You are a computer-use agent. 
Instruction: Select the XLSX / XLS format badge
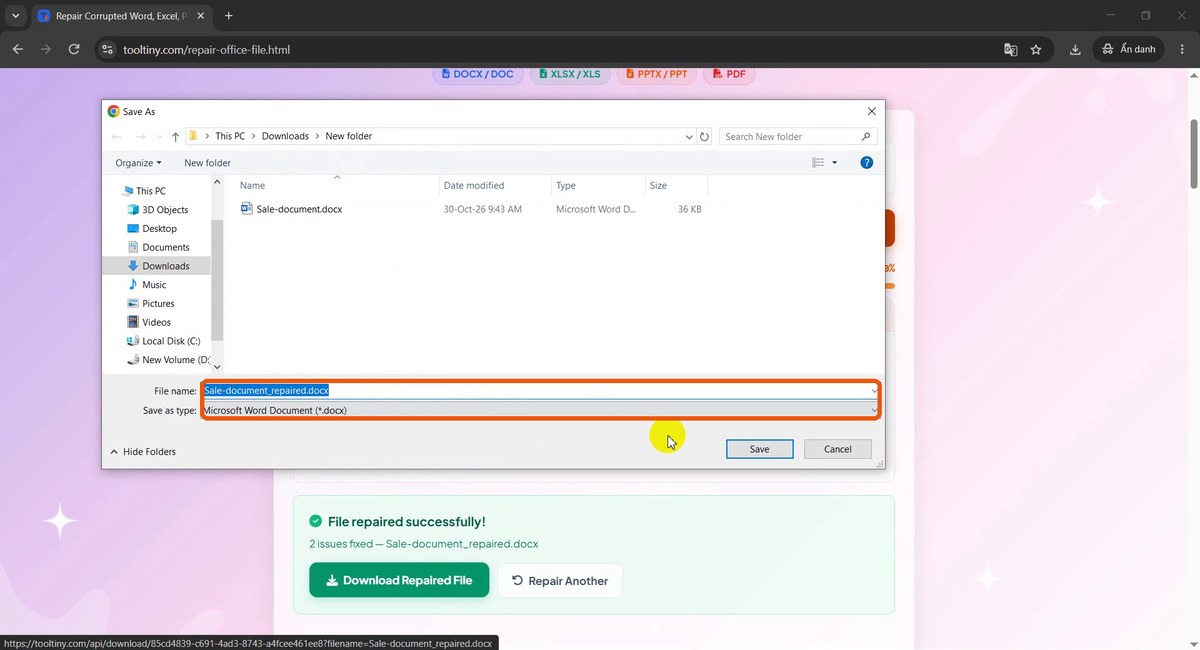point(570,74)
